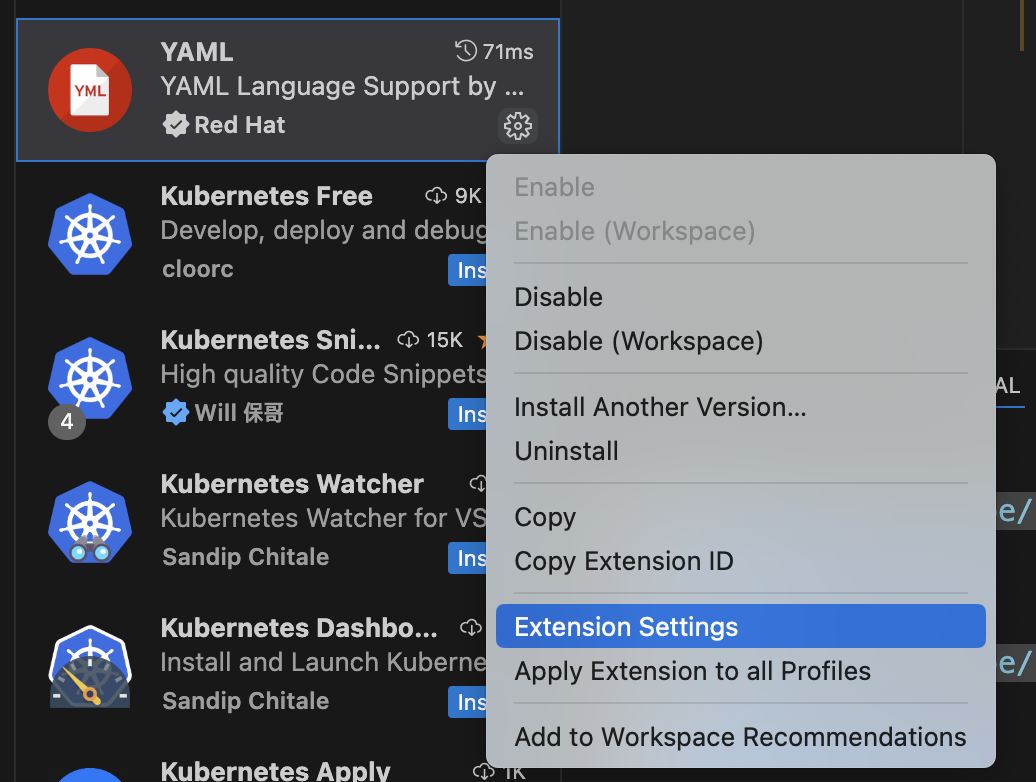The height and width of the screenshot is (782, 1036).
Task: Select Add to Workspace Recommendations
Action: (x=741, y=736)
